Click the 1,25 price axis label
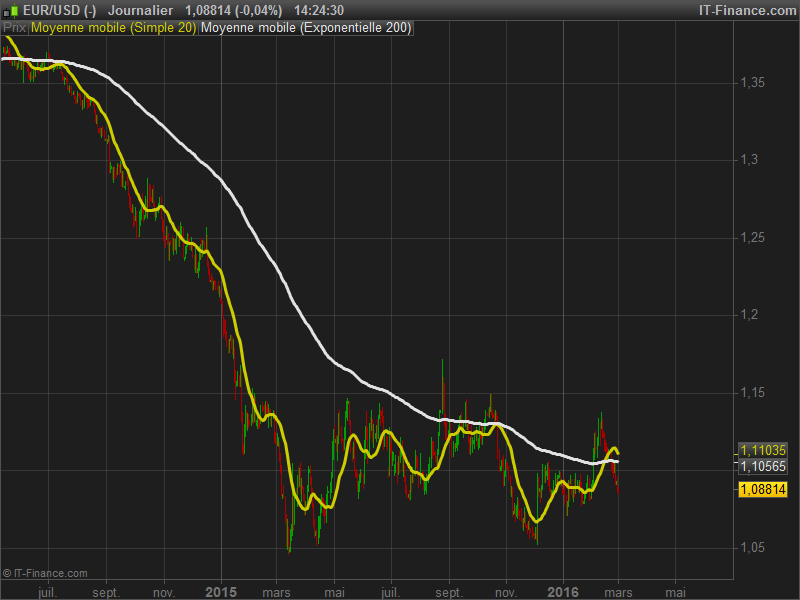 (x=753, y=237)
